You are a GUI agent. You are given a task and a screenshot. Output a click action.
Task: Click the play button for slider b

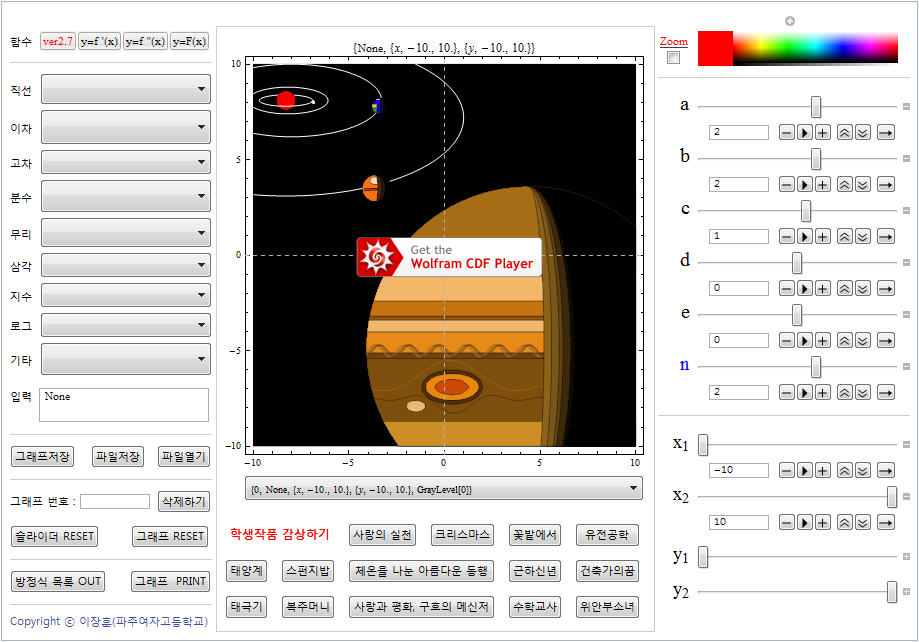point(805,185)
